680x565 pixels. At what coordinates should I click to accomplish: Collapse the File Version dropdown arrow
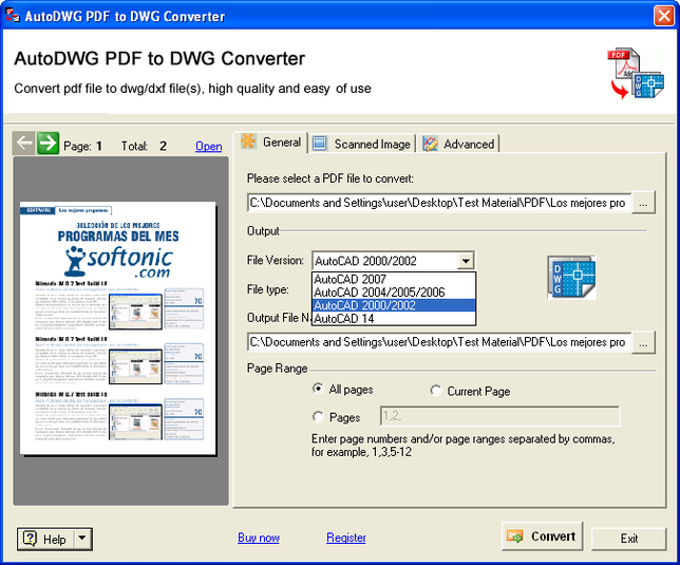coord(465,261)
